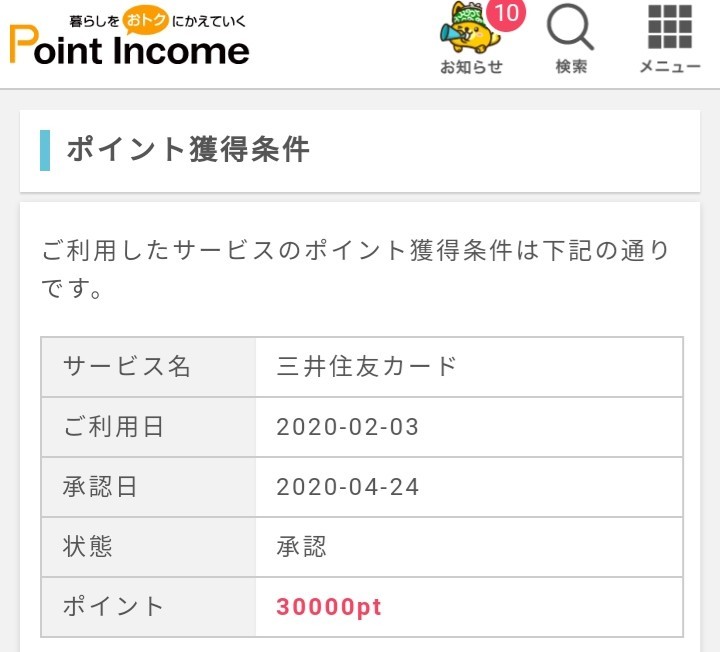720x652 pixels.
Task: Open notifications via the mascot icon
Action: pos(466,32)
